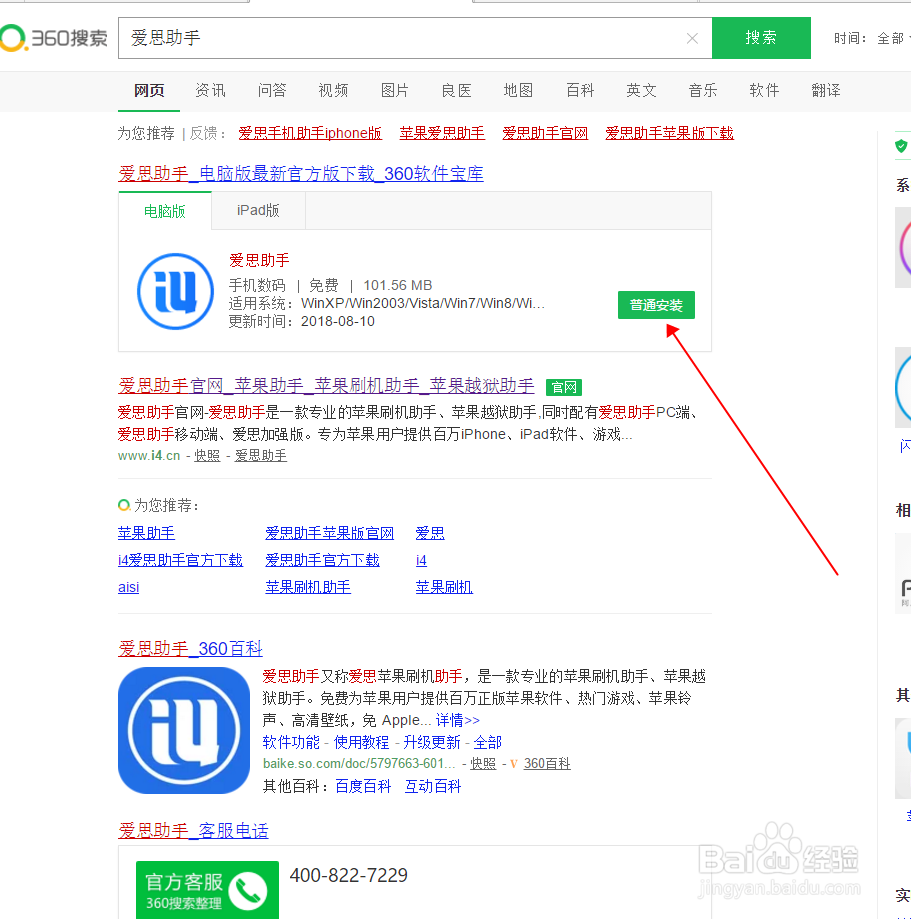
Task: Click the blue i4 logo in the download card
Action: pyautogui.click(x=175, y=291)
